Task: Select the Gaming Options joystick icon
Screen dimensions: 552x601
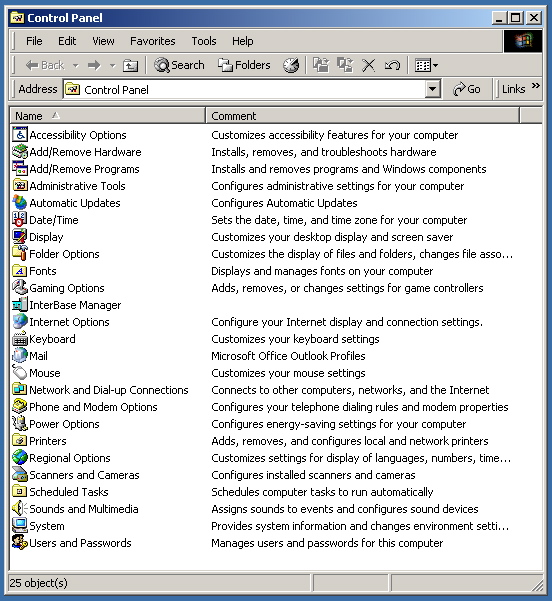Action: click(x=20, y=287)
